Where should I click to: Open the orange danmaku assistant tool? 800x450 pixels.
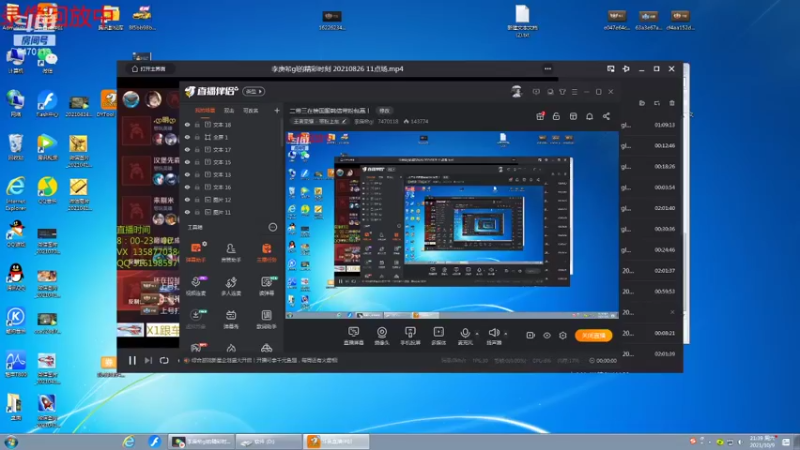coord(196,252)
